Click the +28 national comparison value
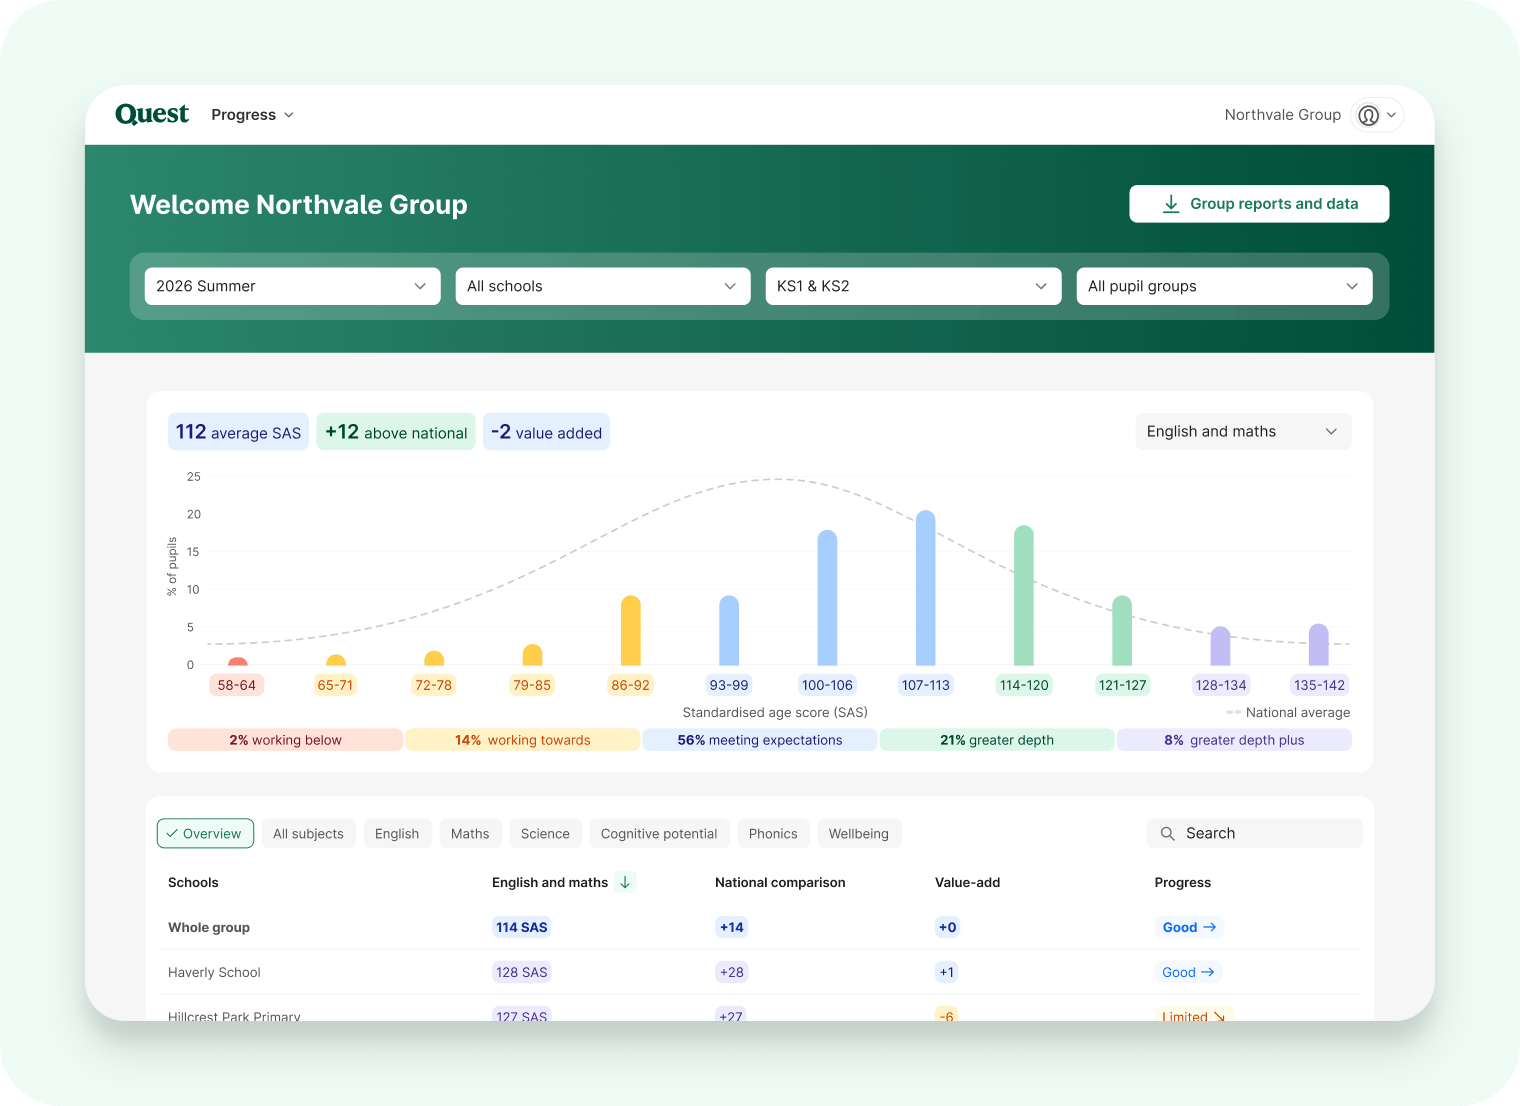 tap(732, 972)
